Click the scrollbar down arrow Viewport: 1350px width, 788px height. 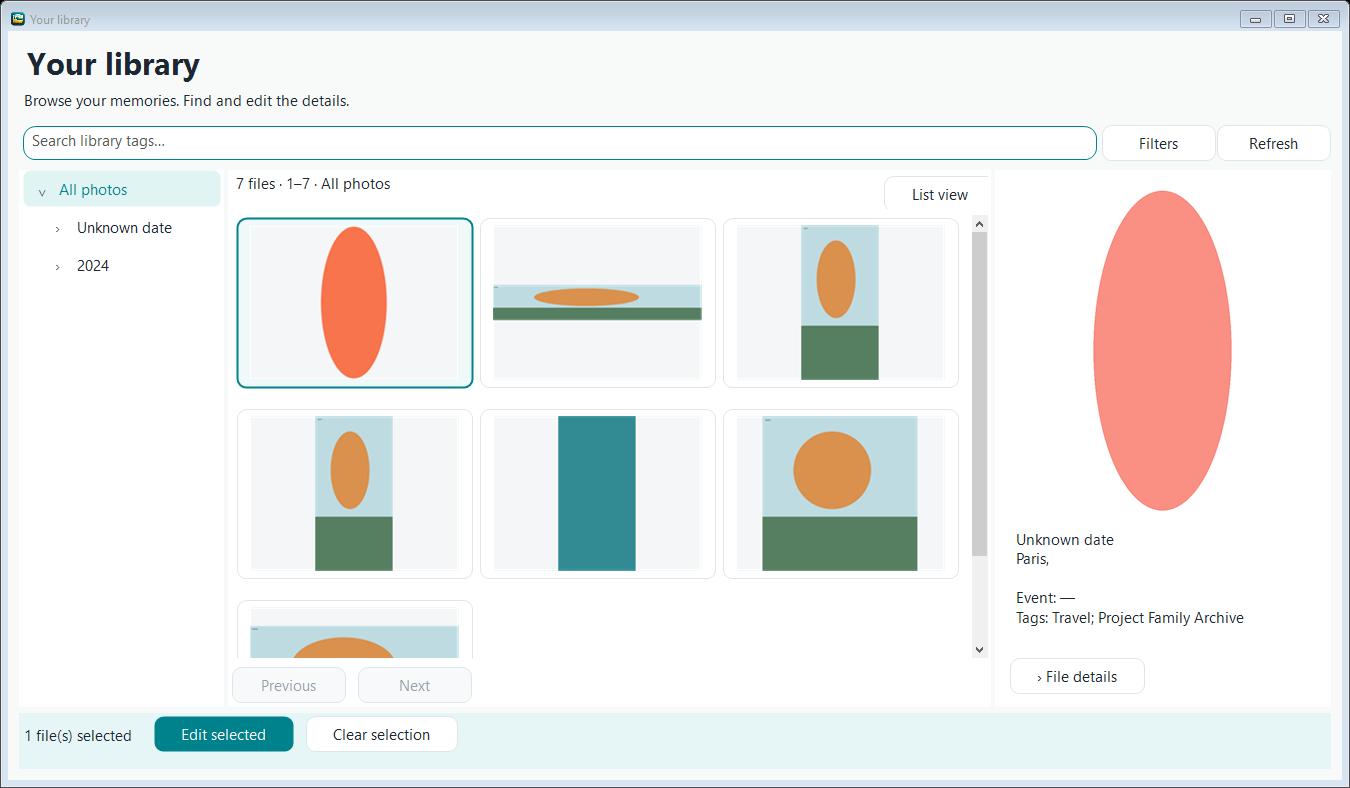point(979,650)
